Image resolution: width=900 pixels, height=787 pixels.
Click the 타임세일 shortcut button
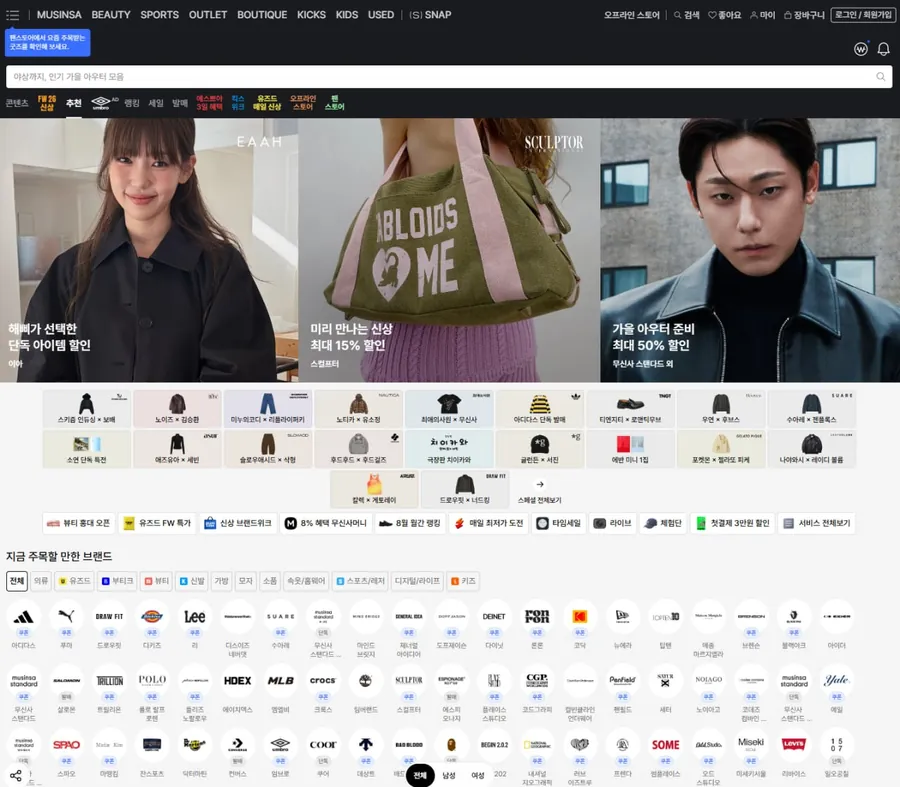pyautogui.click(x=559, y=524)
